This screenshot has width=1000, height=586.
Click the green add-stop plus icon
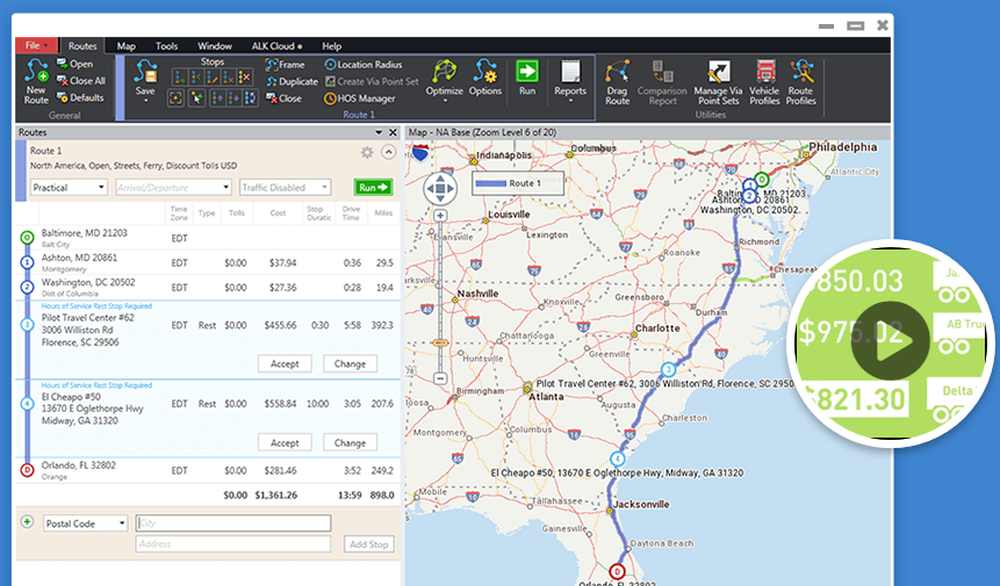point(27,522)
